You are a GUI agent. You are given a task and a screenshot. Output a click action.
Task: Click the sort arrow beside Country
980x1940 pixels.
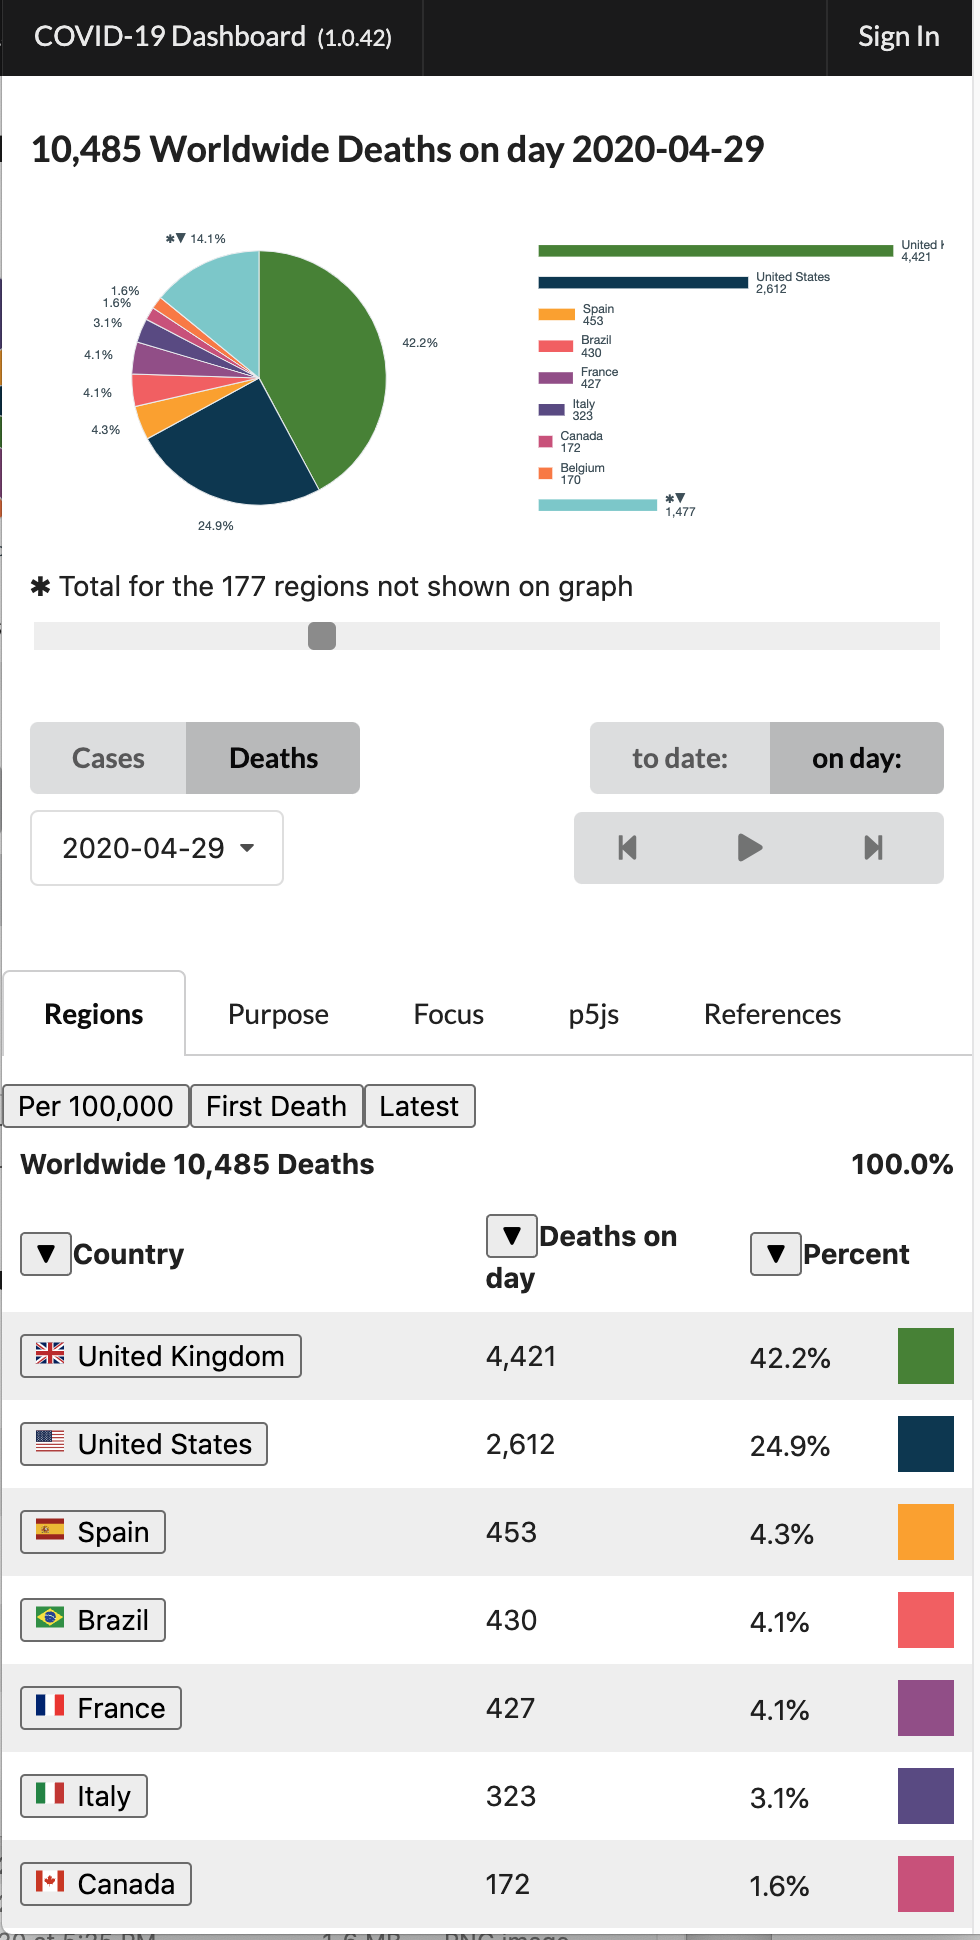point(46,1253)
